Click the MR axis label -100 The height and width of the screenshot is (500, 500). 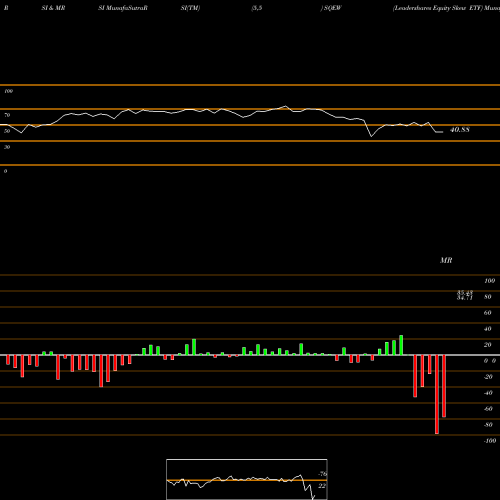[x=489, y=441]
